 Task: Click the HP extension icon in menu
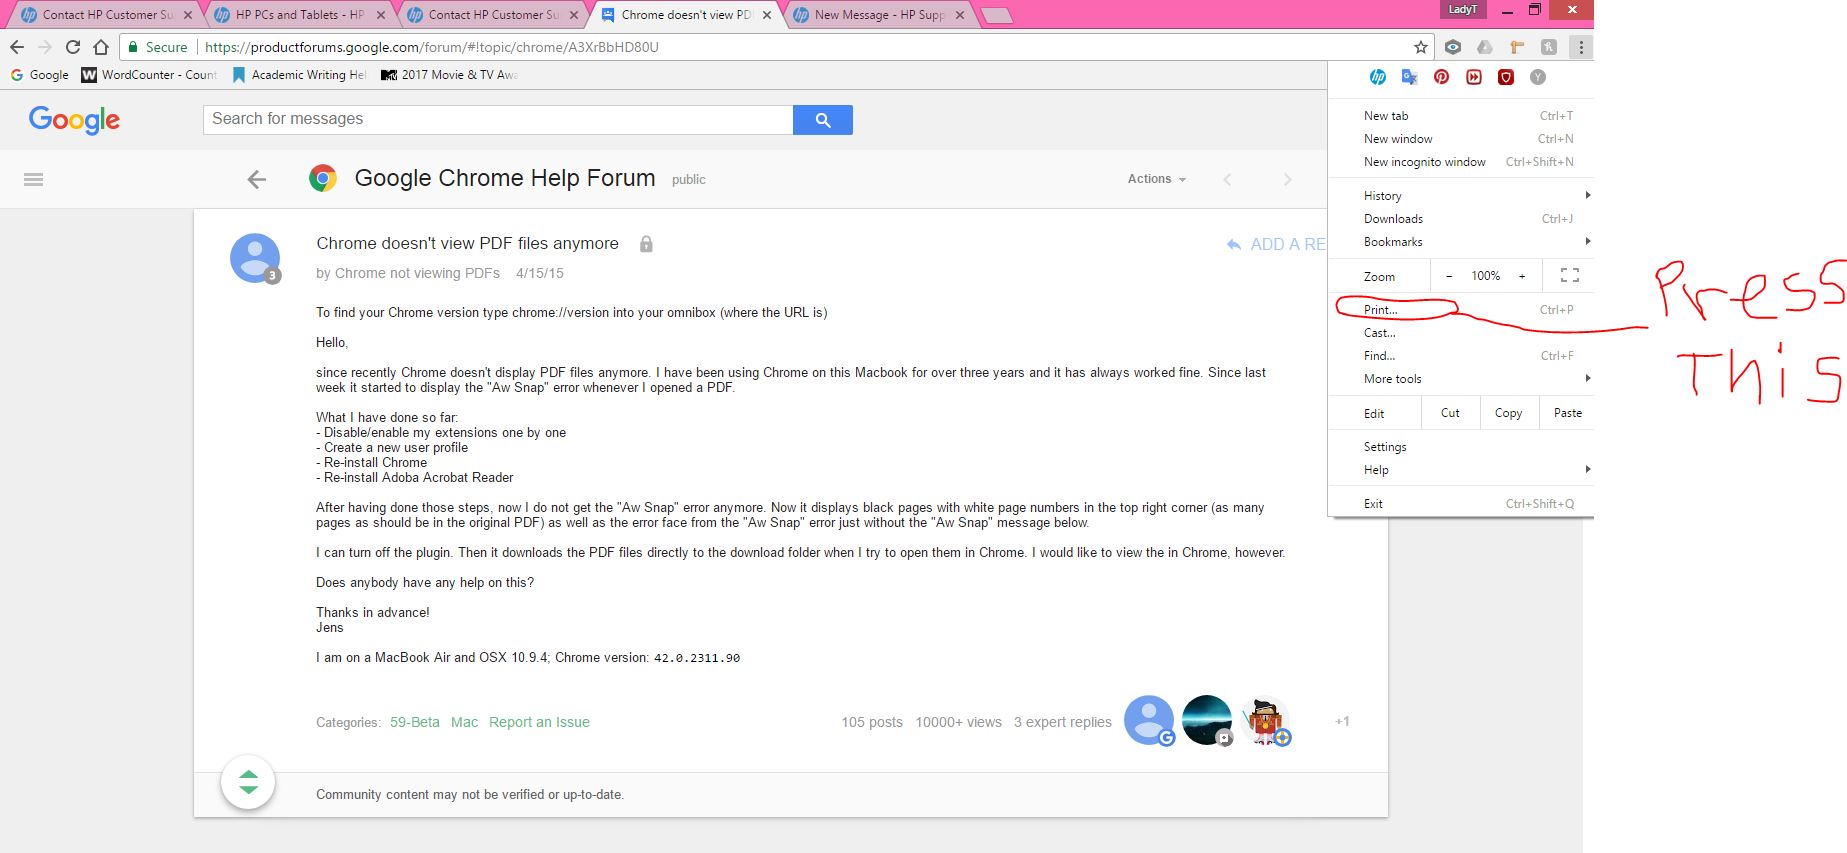(x=1378, y=77)
